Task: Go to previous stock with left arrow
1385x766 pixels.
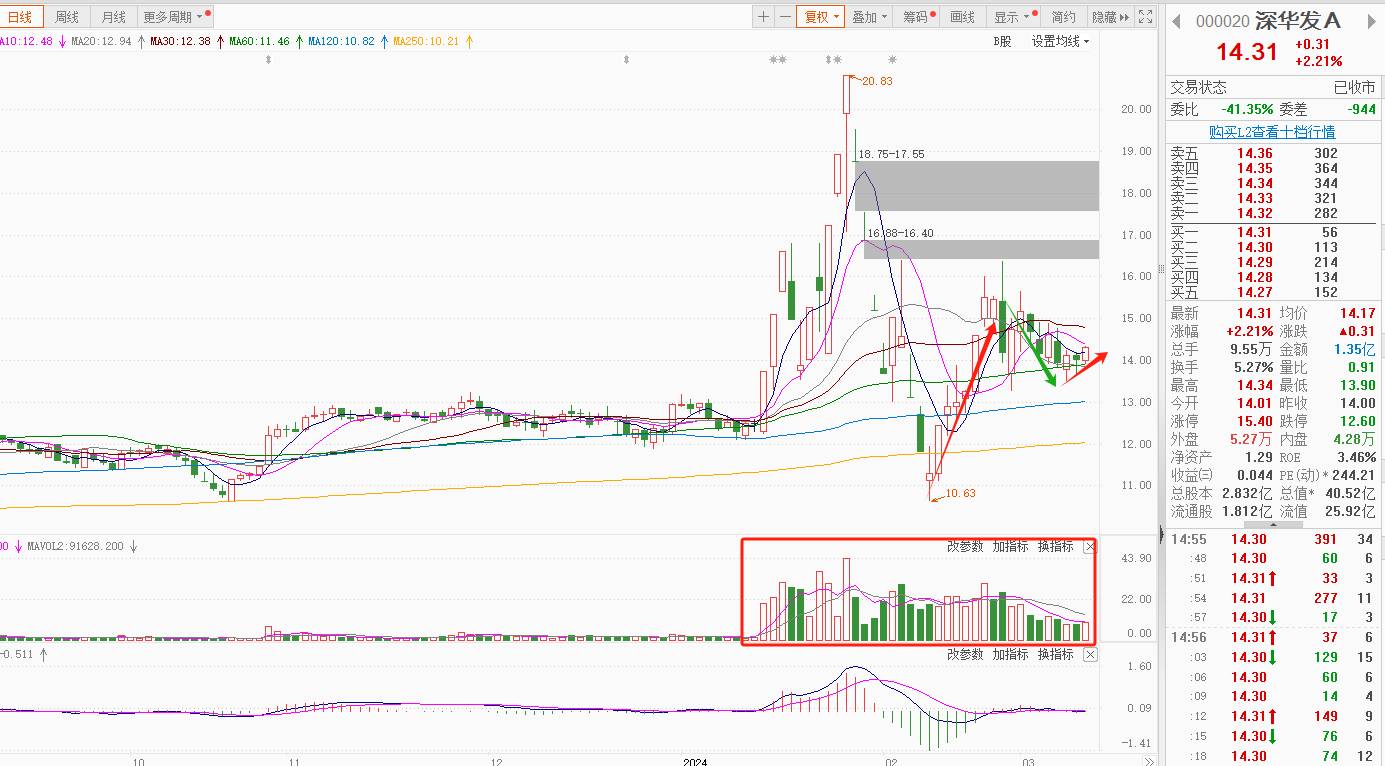Action: 1177,22
